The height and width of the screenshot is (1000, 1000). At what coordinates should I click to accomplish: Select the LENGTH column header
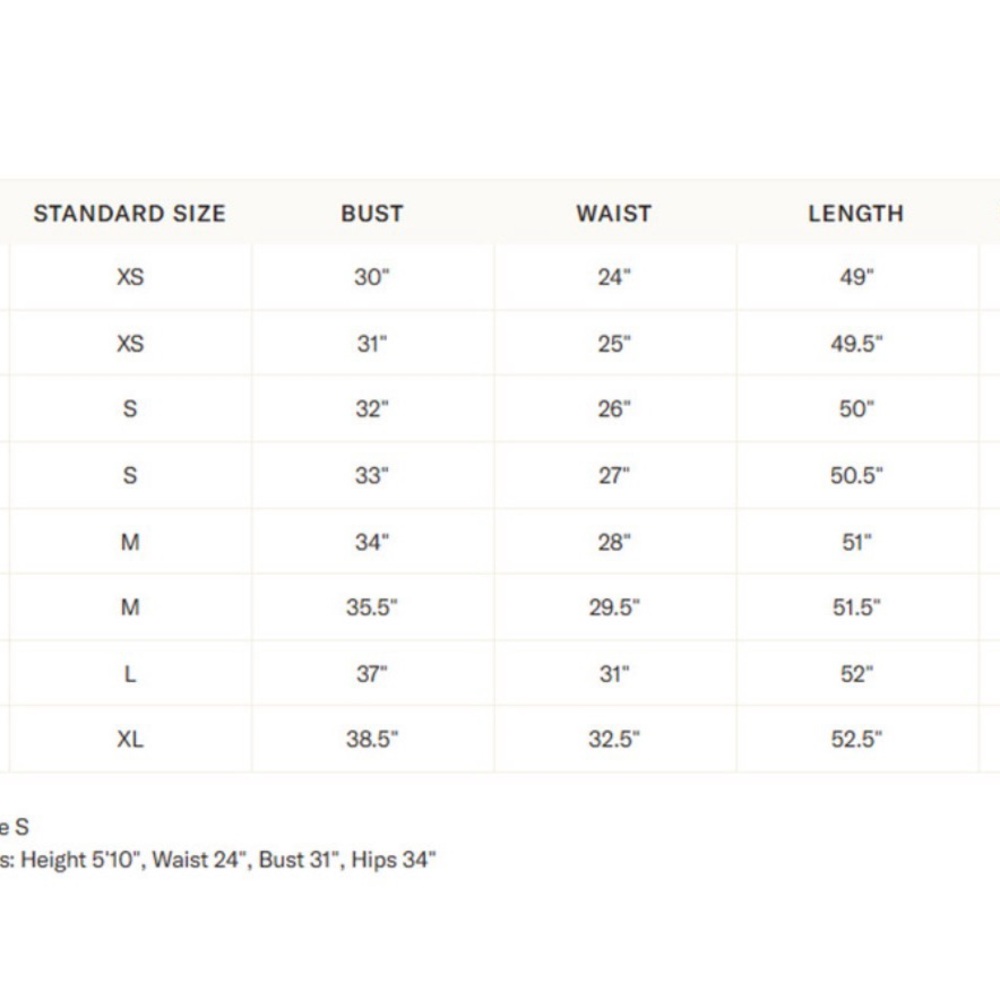coord(857,214)
